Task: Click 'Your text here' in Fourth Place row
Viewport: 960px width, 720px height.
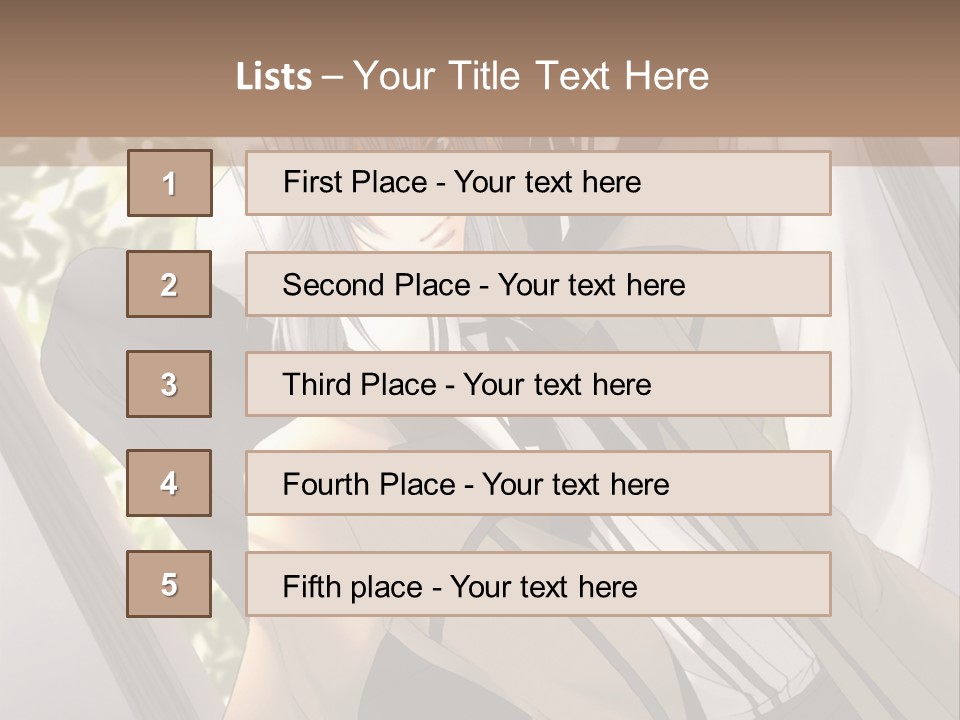Action: (x=575, y=485)
